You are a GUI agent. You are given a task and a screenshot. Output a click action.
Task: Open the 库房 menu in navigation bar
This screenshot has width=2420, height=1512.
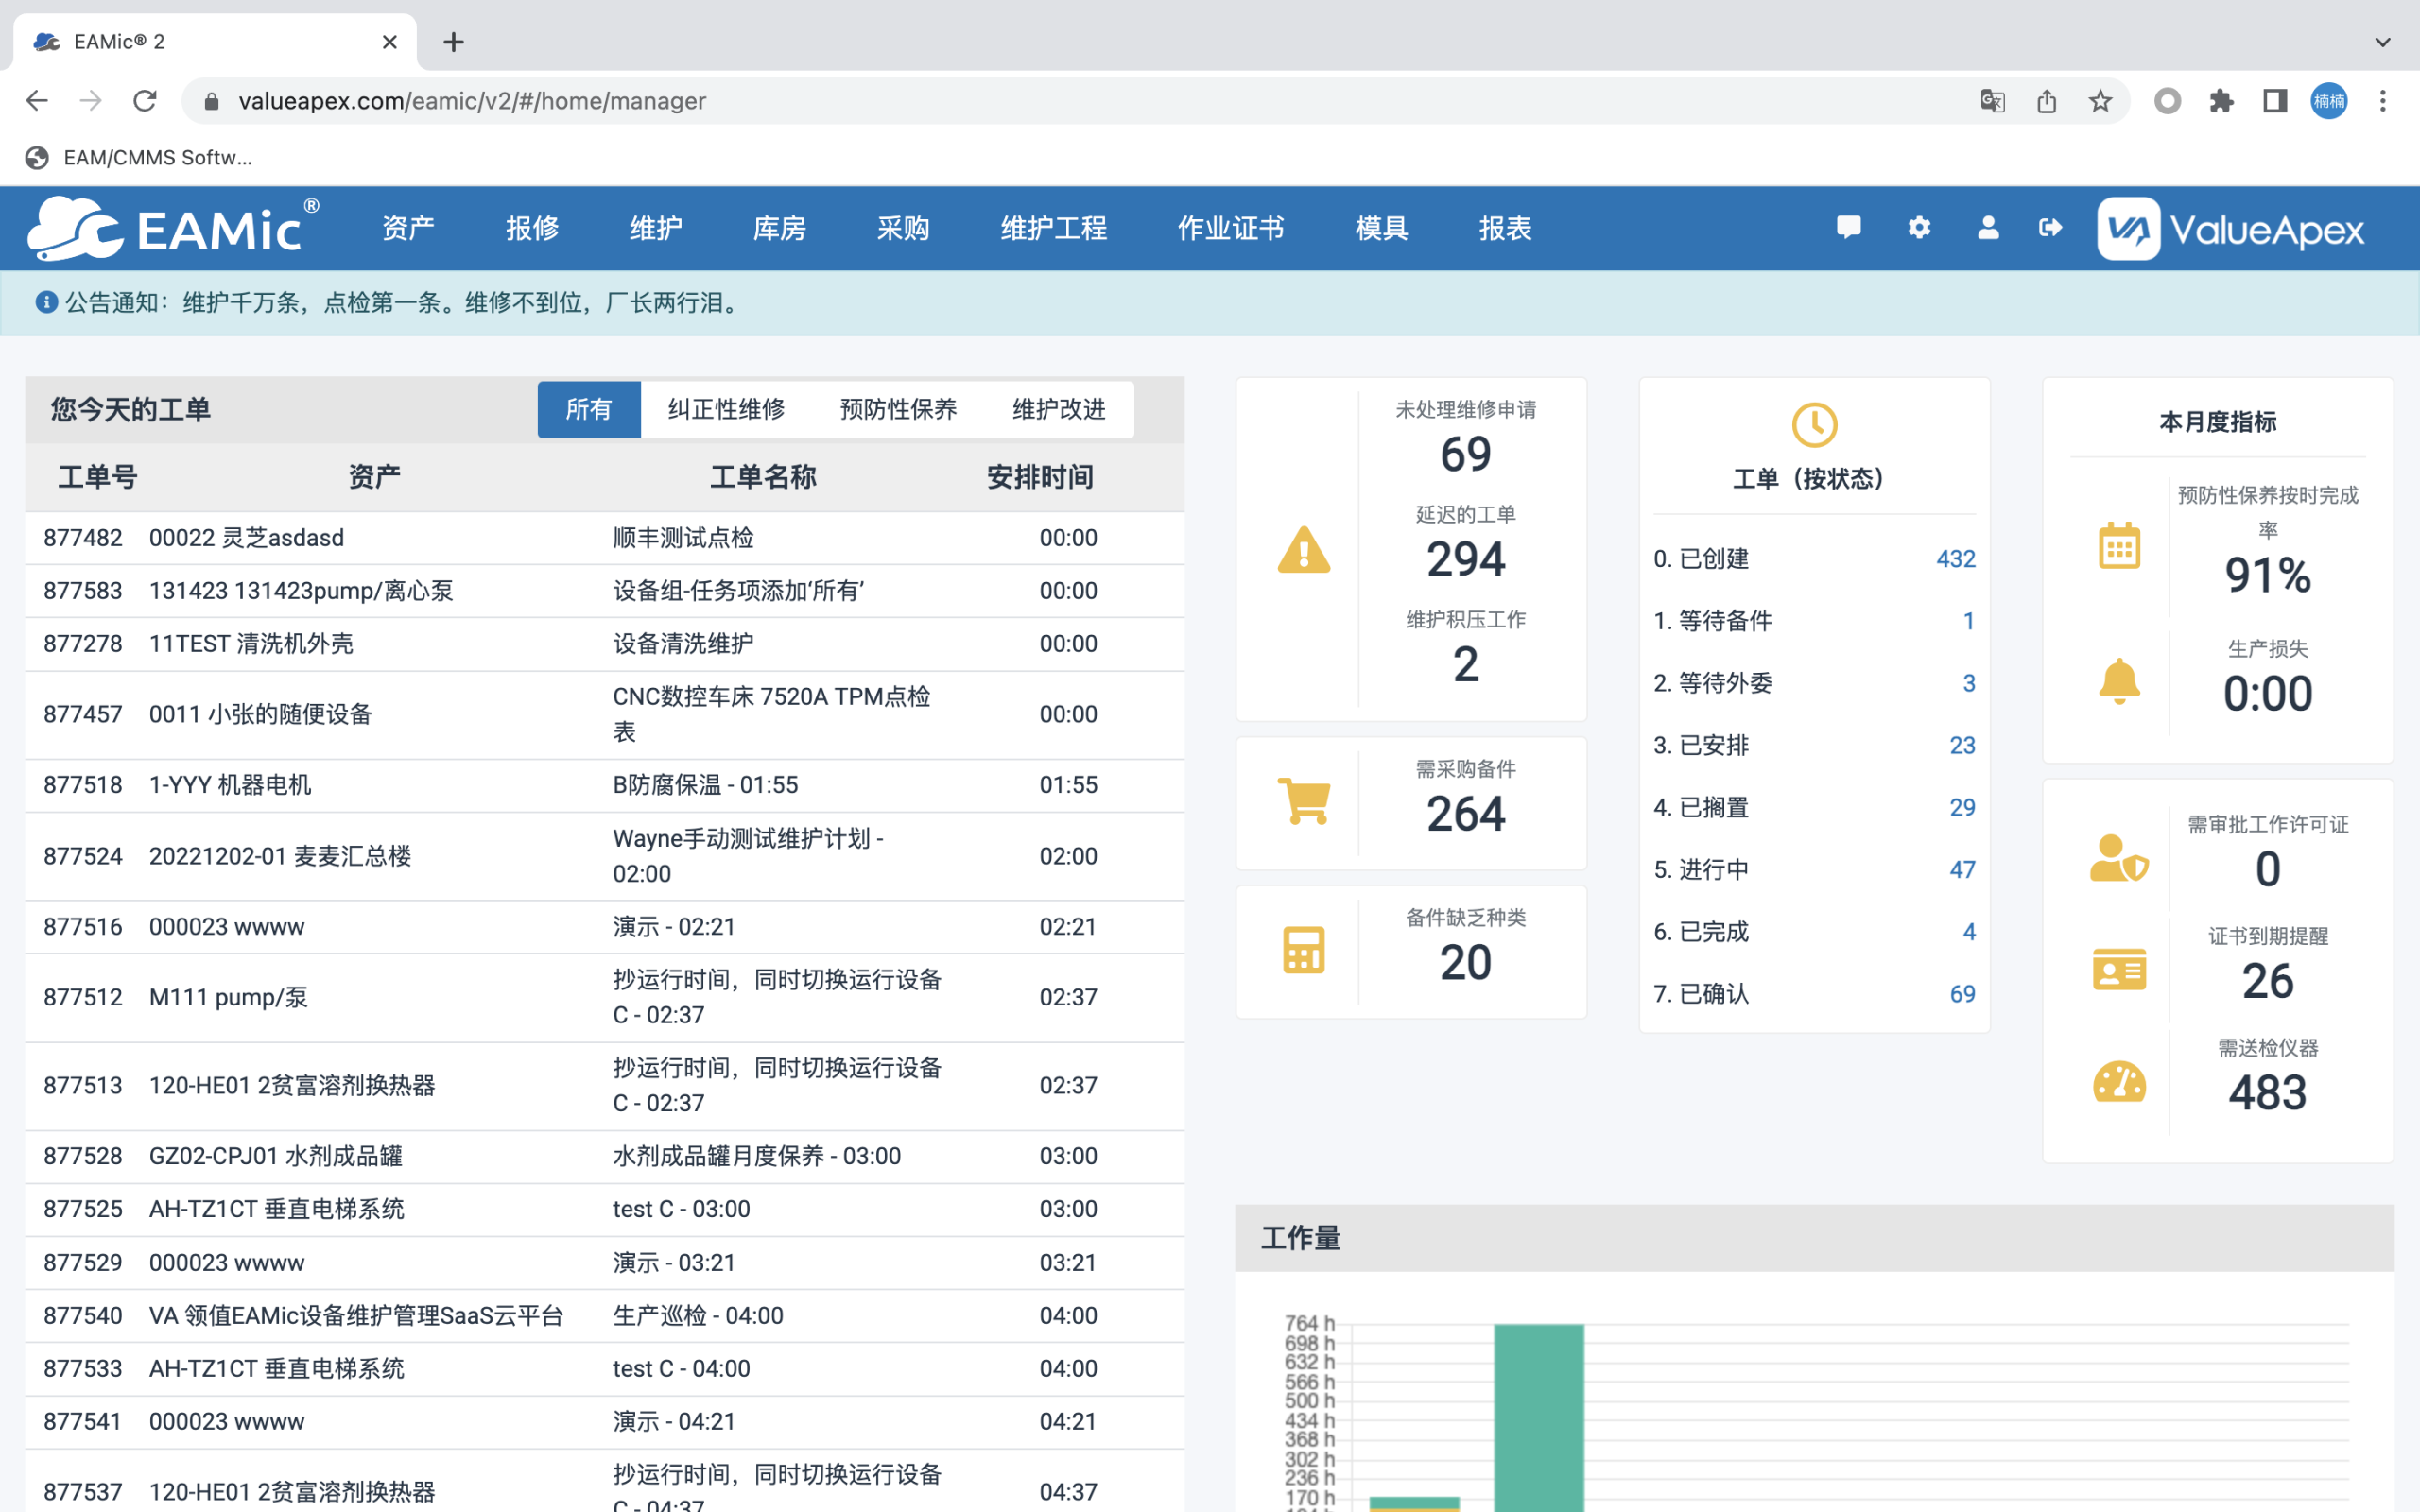(x=779, y=228)
